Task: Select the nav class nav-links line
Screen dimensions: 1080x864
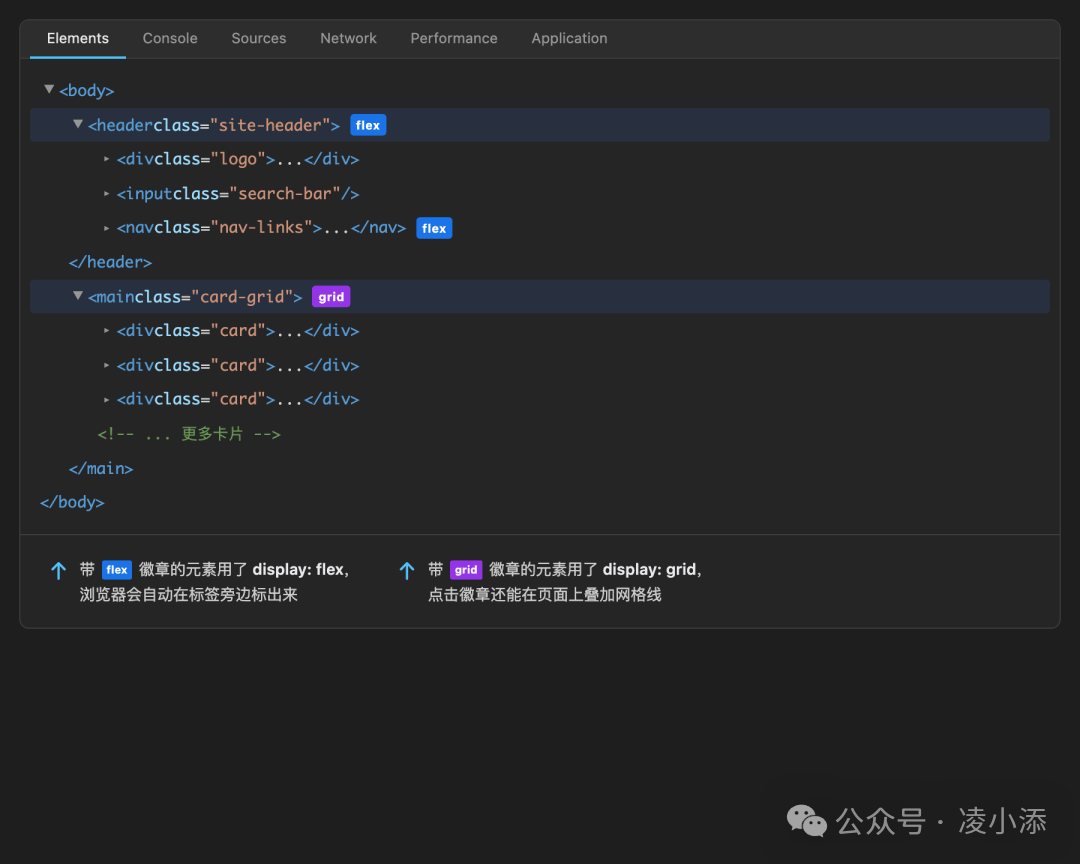Action: click(261, 227)
